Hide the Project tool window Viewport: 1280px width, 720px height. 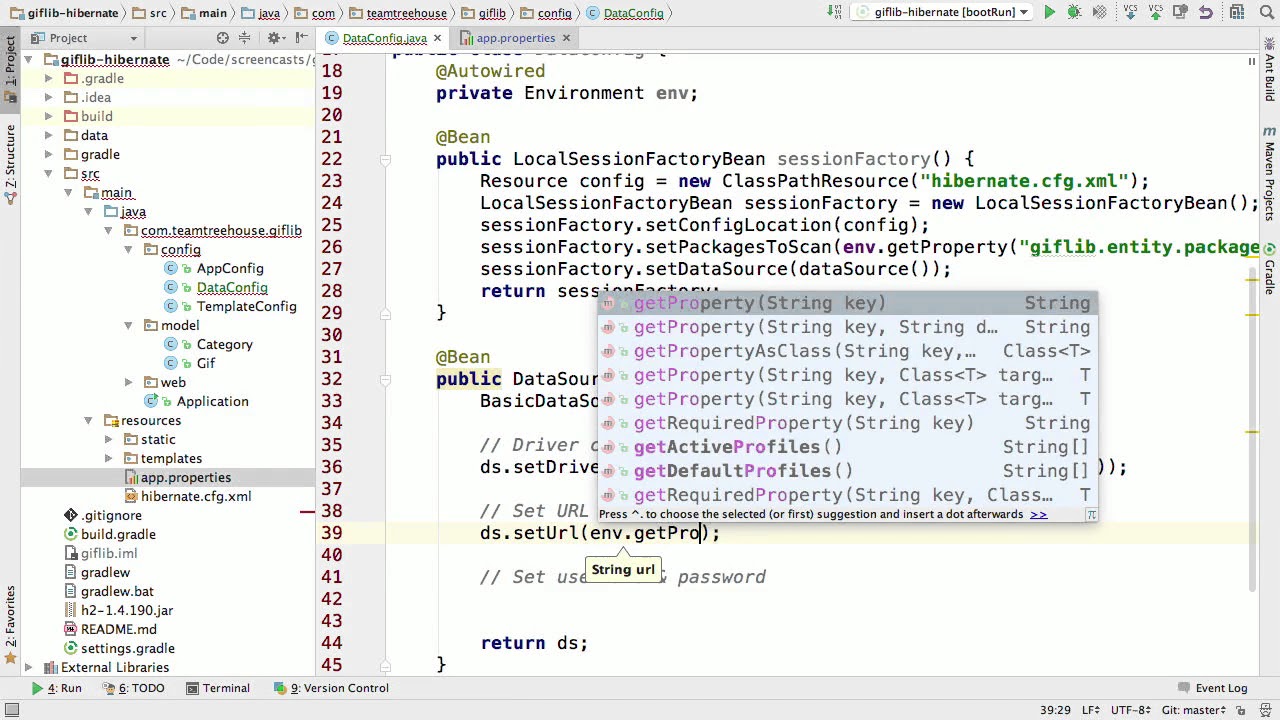(x=300, y=38)
